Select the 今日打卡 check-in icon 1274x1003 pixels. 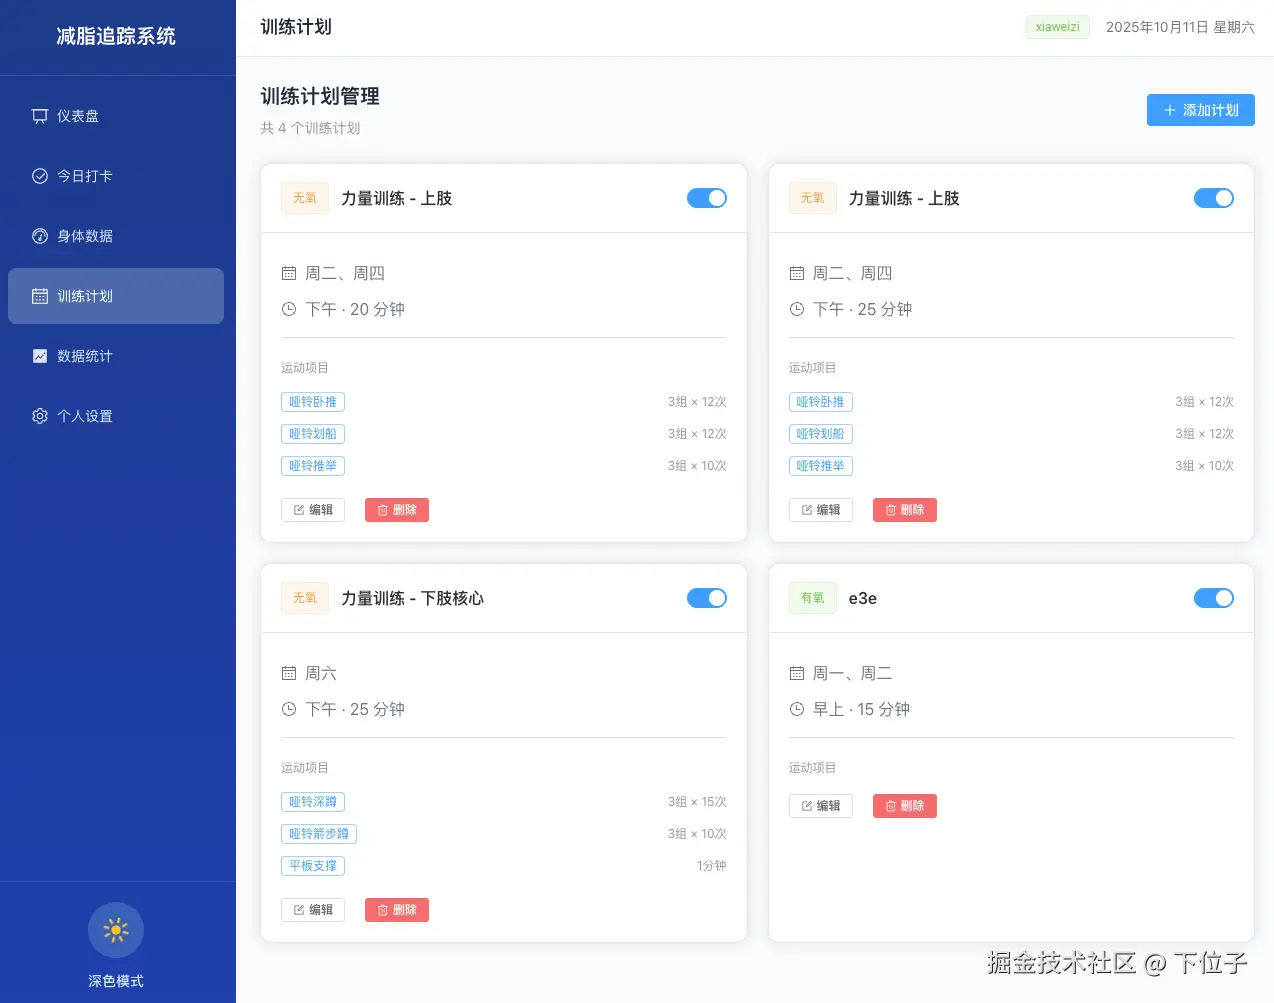tap(42, 176)
